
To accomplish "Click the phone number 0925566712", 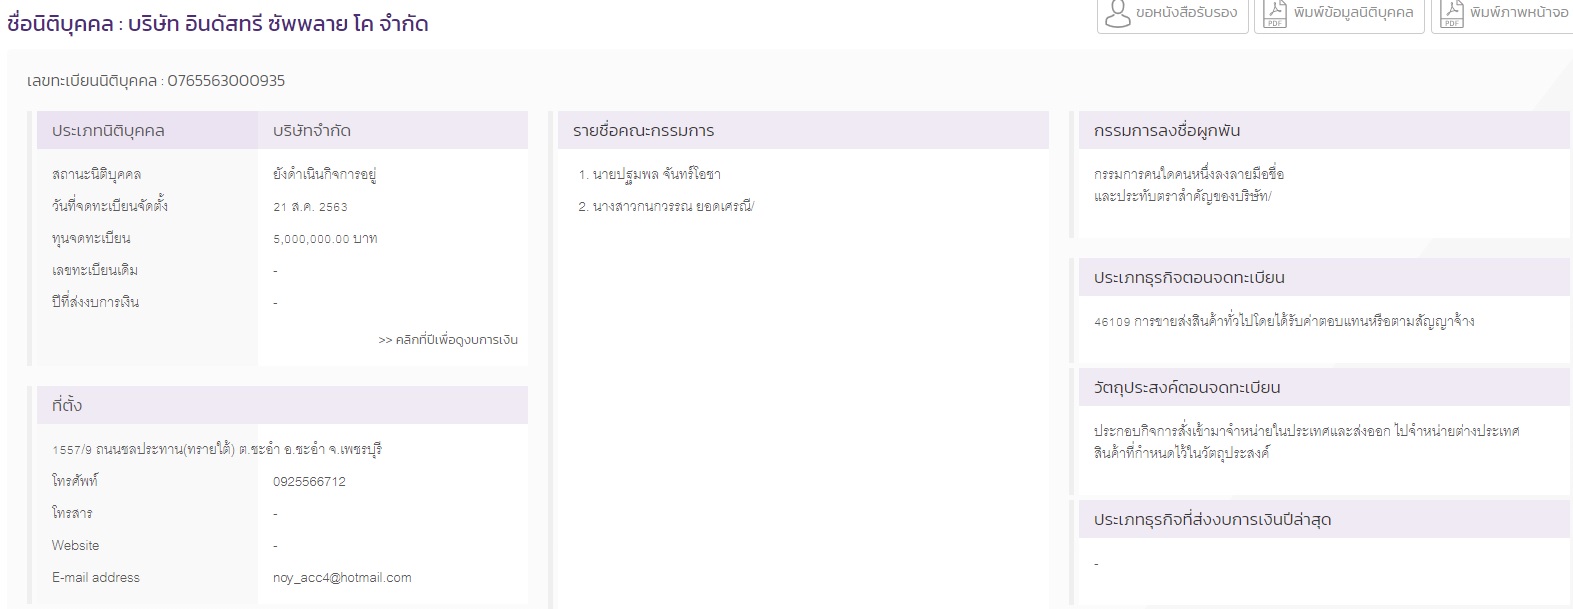I will point(309,482).
